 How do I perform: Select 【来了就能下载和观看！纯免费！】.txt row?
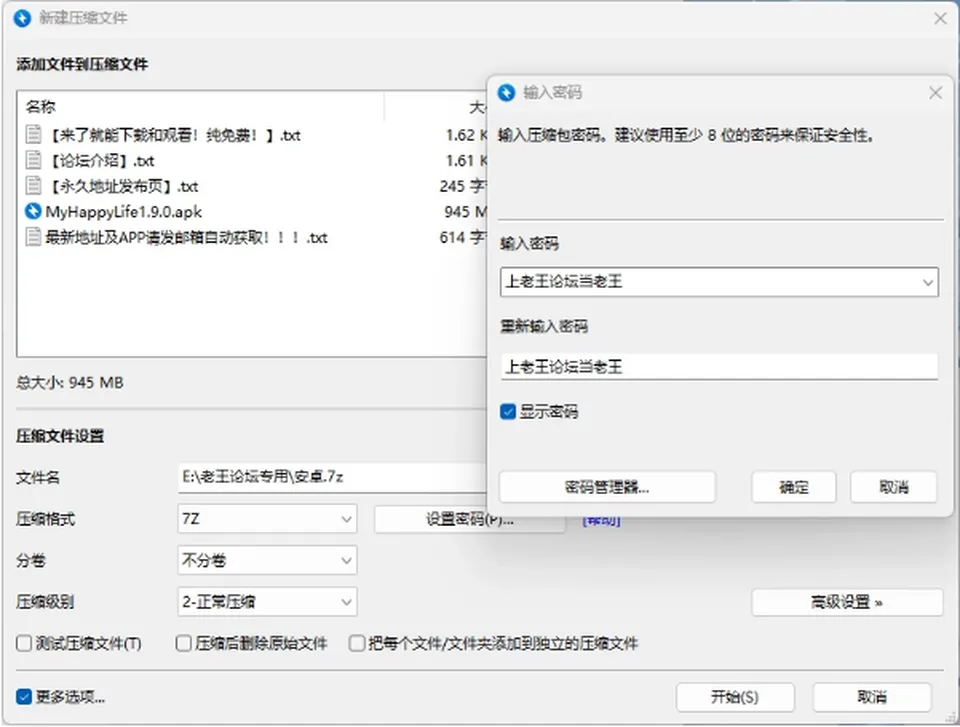253,135
